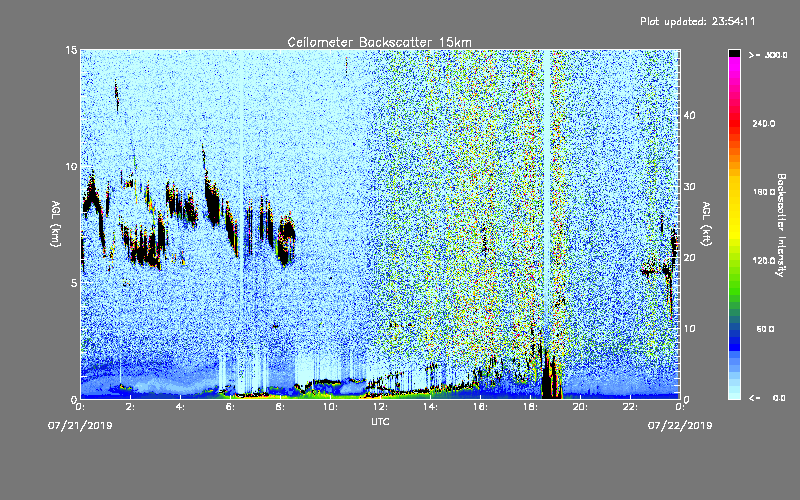Click the 'Ceilometer Backscatter 15km' plot title
The width and height of the screenshot is (800, 500).
click(x=379, y=42)
